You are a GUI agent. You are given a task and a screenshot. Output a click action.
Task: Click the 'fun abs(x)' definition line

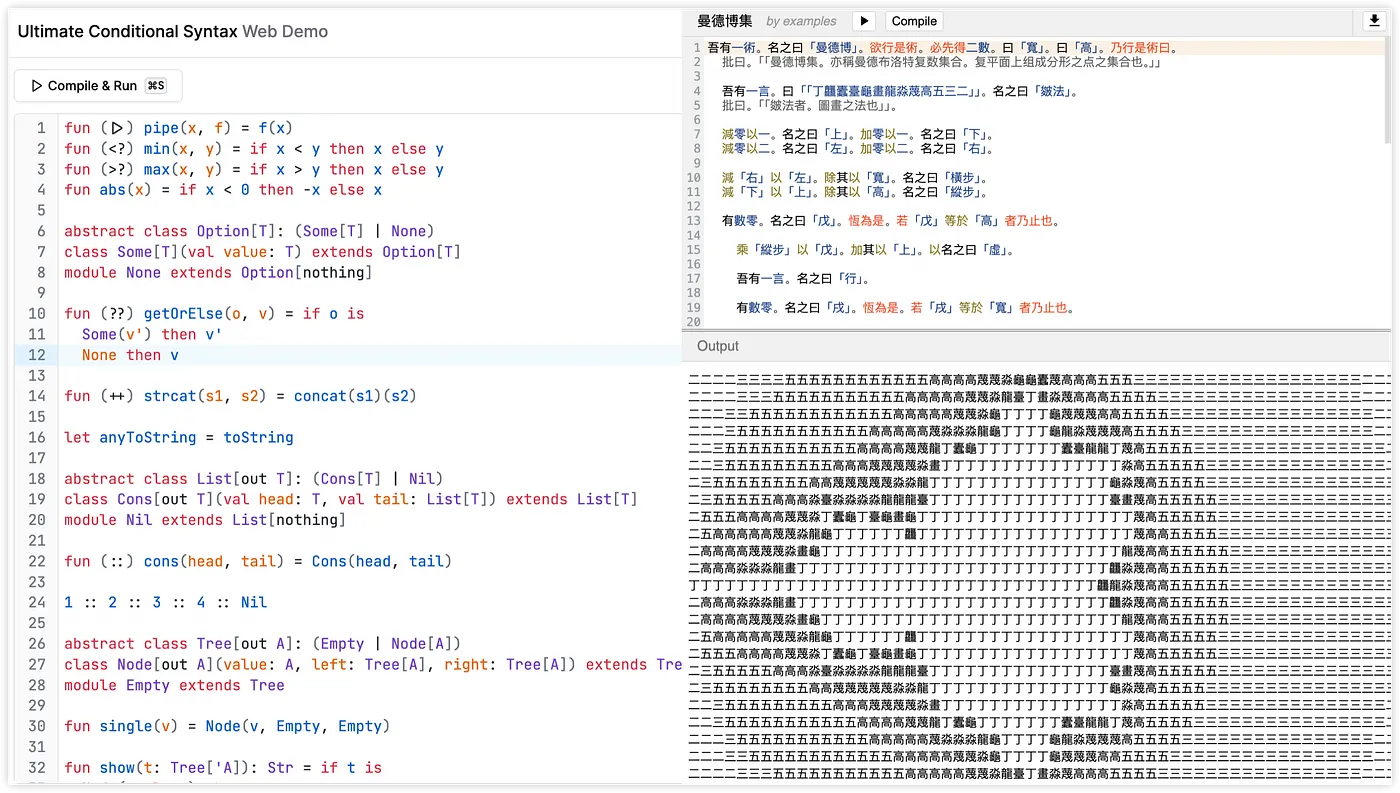(x=223, y=190)
